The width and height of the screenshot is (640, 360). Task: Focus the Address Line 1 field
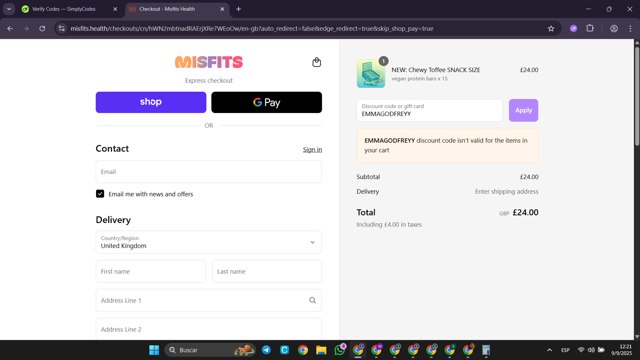click(209, 300)
